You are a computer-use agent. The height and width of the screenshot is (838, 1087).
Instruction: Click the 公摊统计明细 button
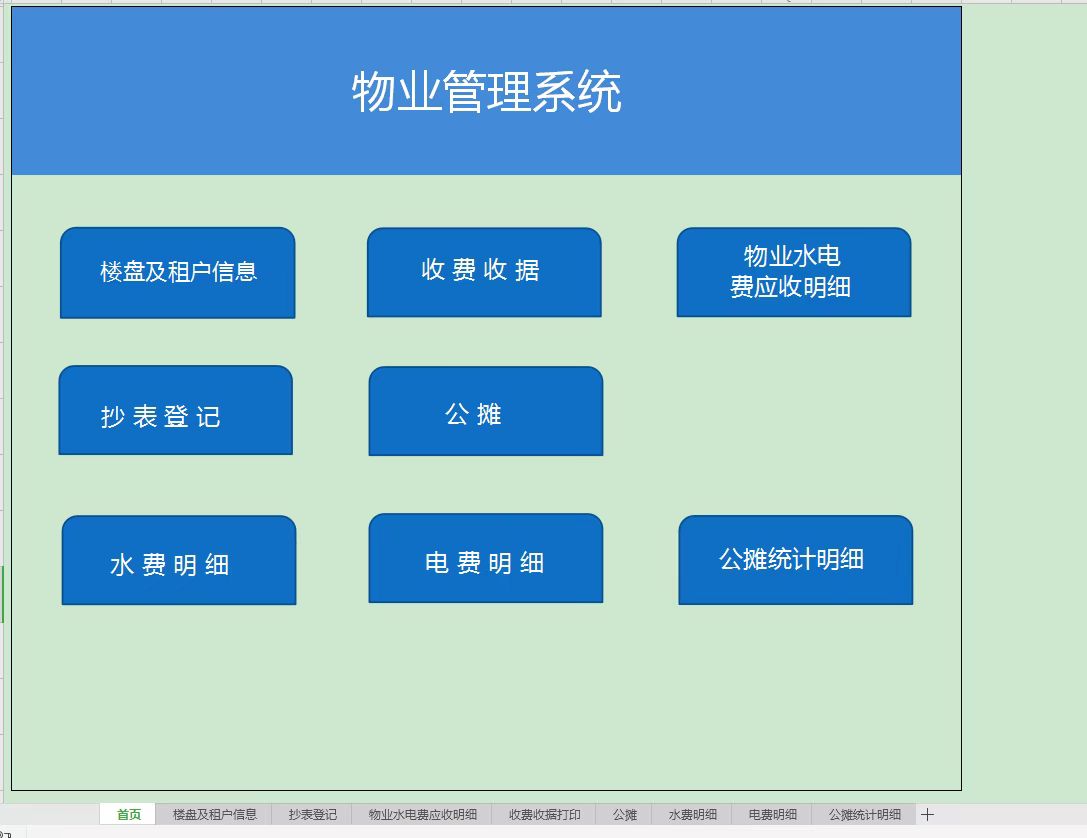[796, 558]
